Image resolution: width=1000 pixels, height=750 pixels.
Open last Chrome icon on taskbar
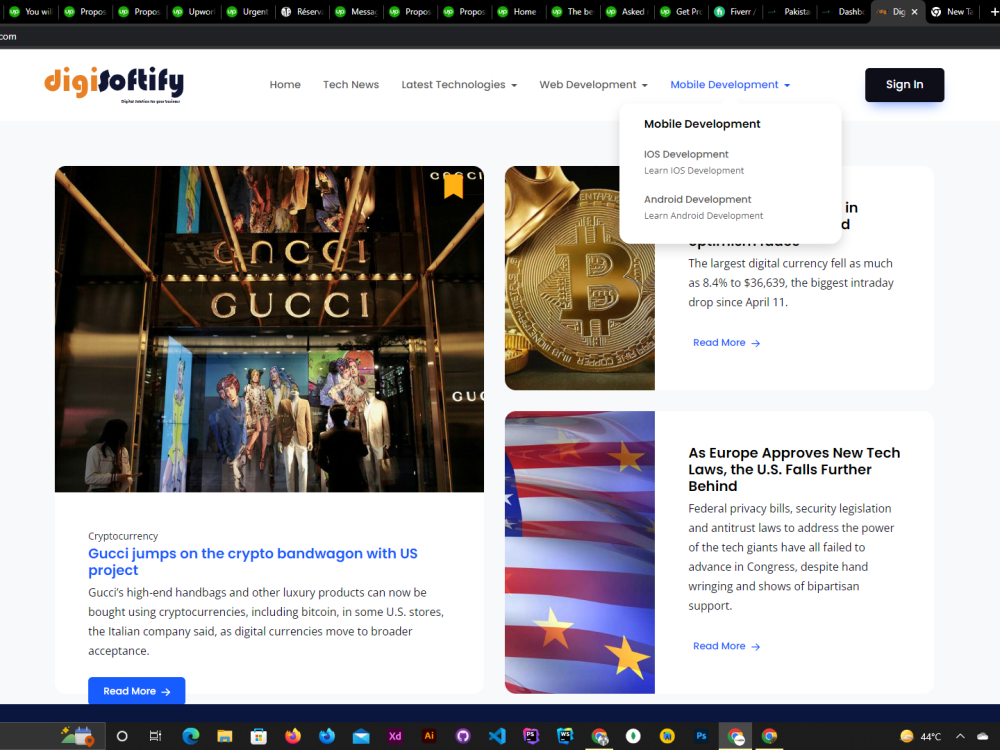769,736
